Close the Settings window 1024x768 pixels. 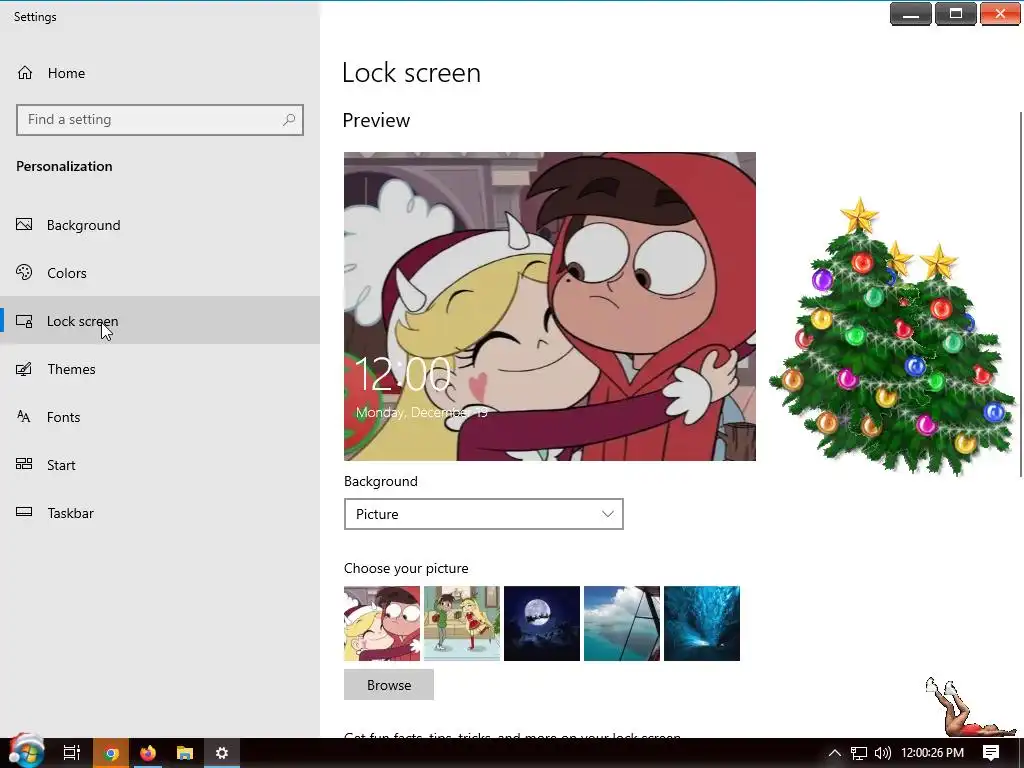tap(1000, 14)
